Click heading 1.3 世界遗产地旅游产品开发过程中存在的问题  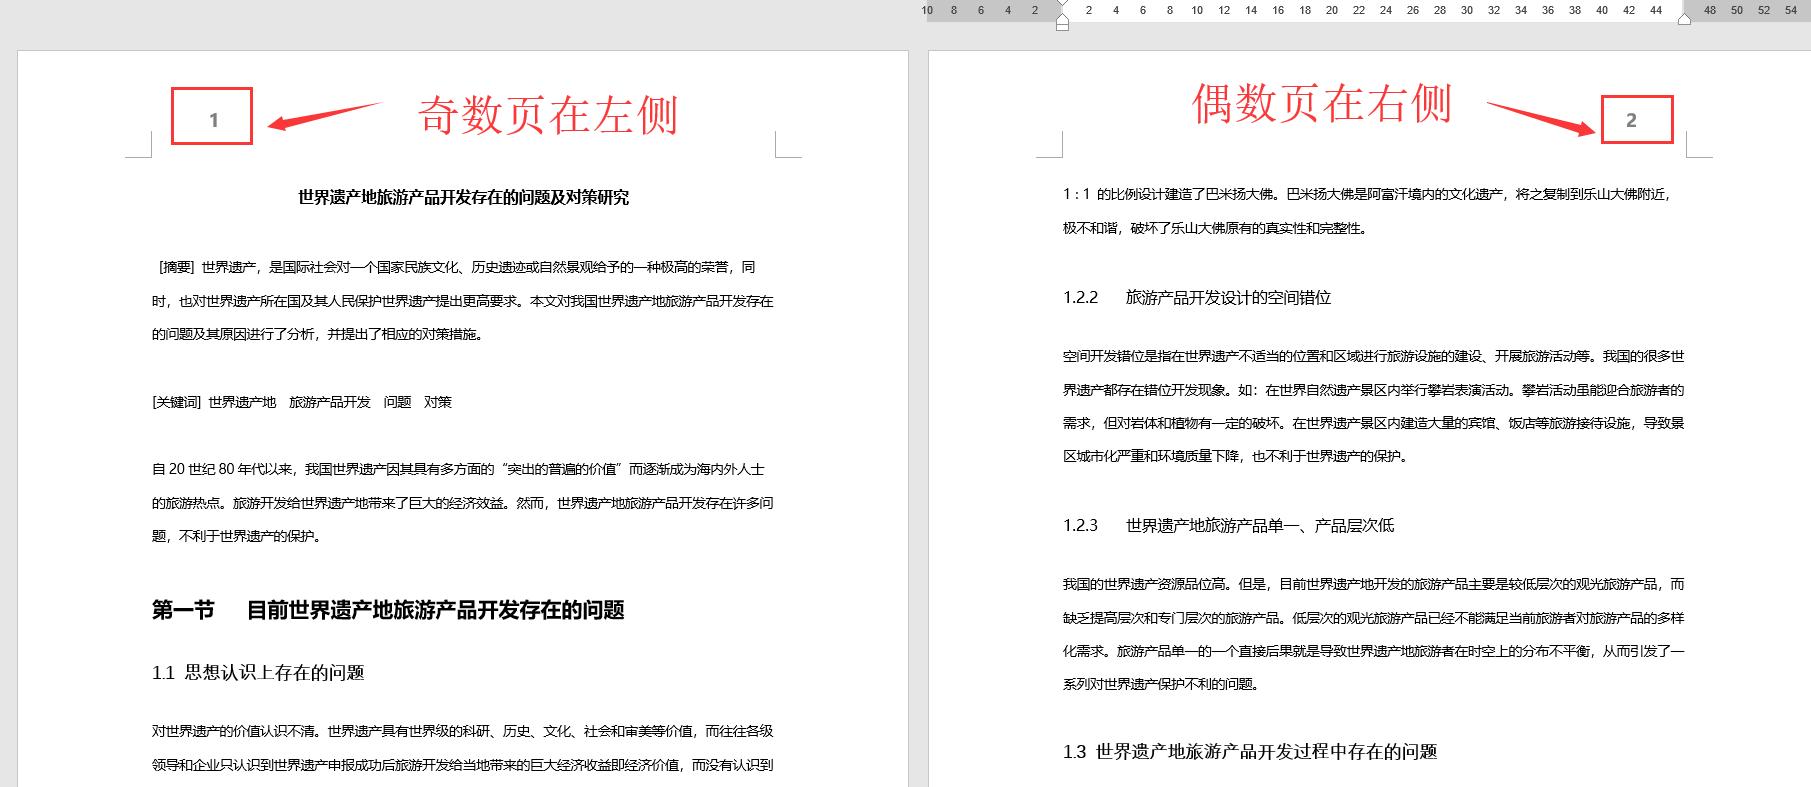[1250, 752]
